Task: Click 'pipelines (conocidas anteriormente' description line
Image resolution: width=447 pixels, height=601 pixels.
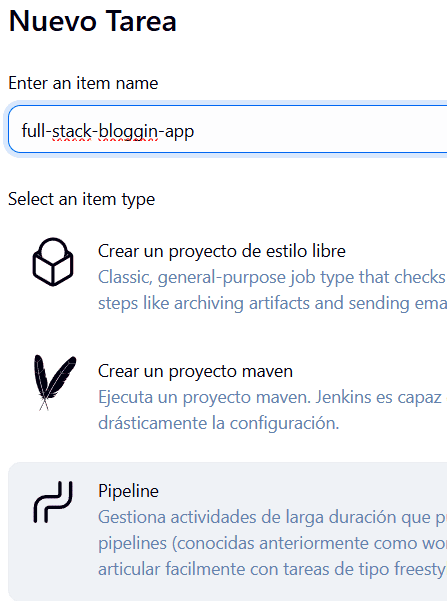Action: 272,543
